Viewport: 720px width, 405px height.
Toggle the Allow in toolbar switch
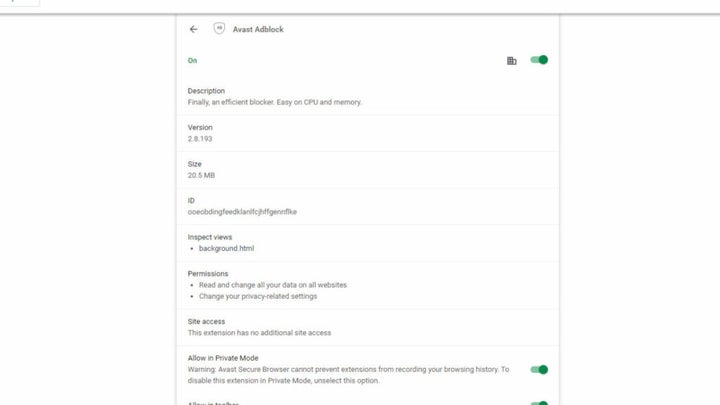540,403
